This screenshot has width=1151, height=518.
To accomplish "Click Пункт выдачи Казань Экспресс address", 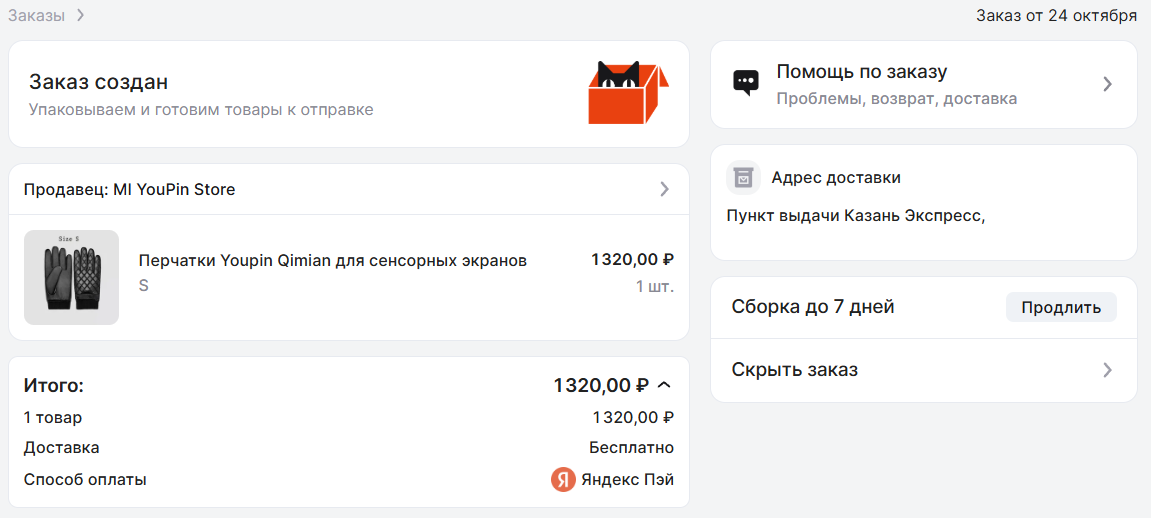I will tap(856, 215).
